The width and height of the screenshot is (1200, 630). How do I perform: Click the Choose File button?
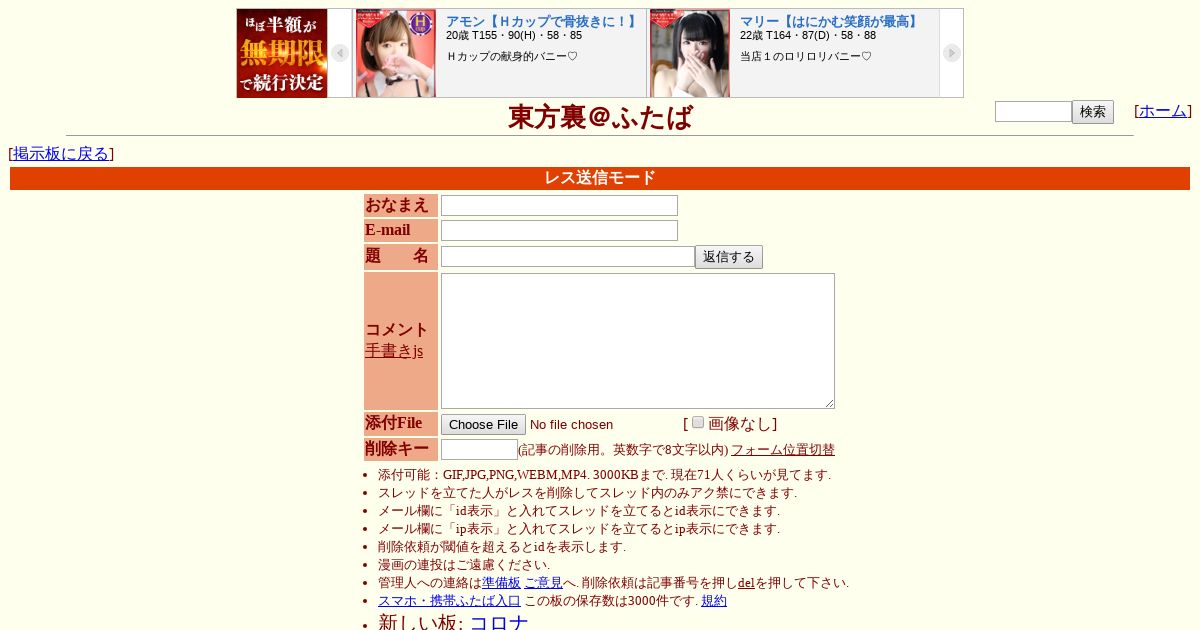point(483,425)
